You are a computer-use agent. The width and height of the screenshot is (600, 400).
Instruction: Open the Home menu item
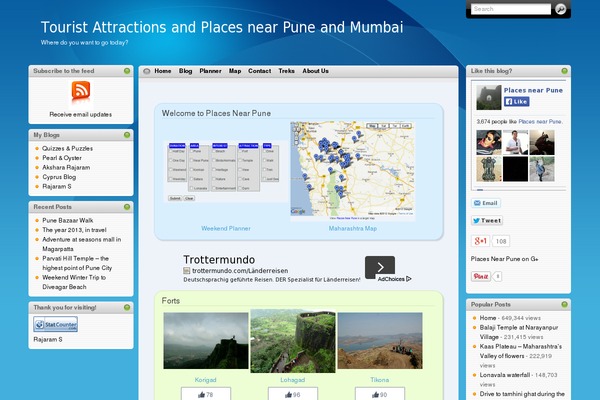coord(163,71)
